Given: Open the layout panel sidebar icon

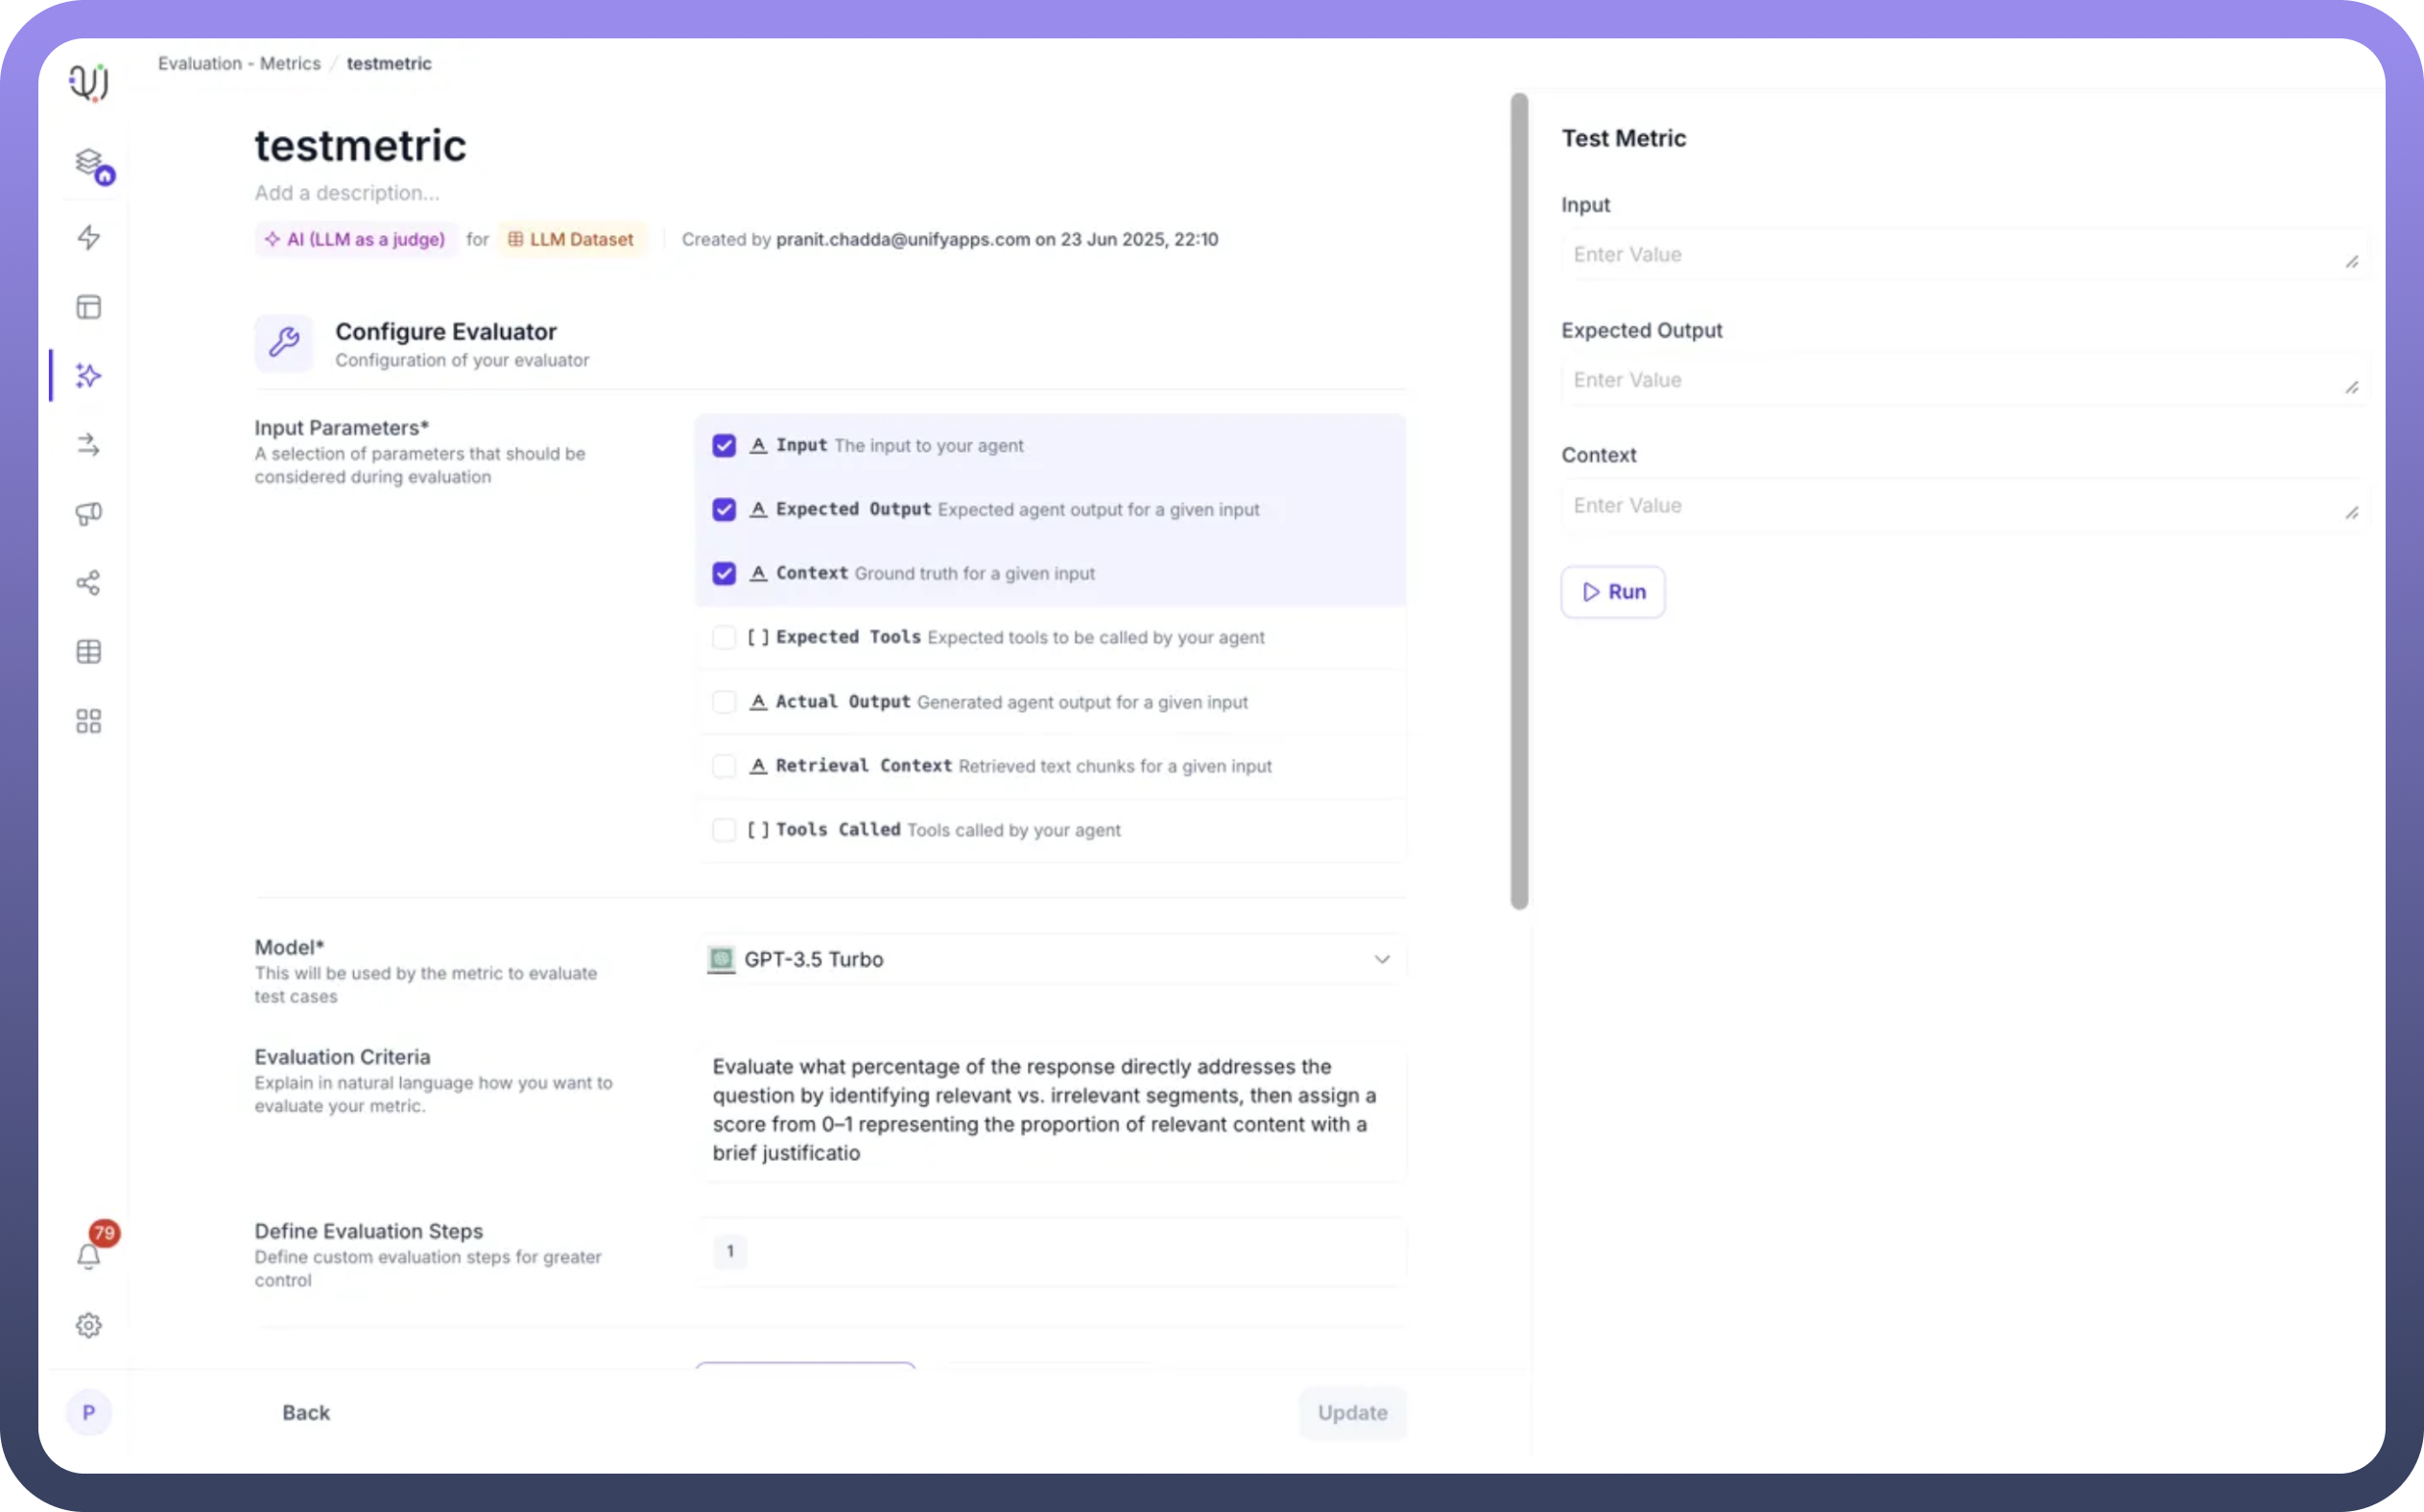Looking at the screenshot, I should [89, 307].
